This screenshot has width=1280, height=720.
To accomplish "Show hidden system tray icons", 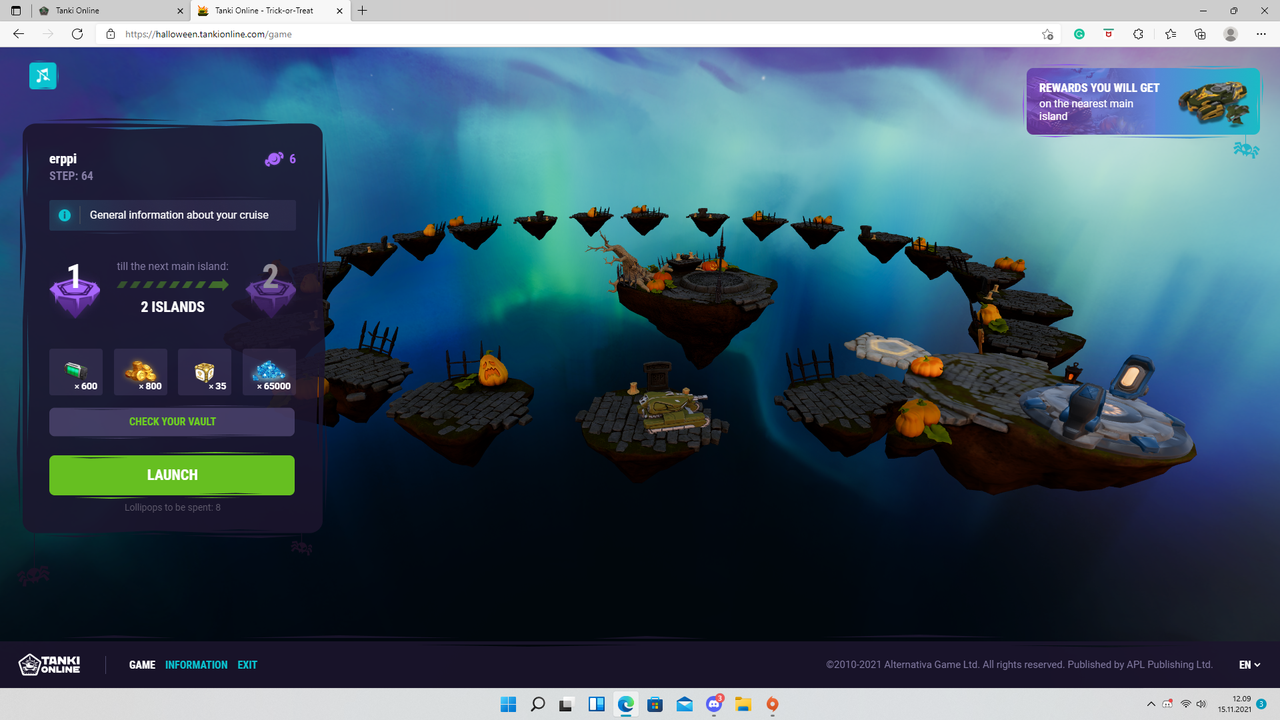I will tap(1150, 704).
